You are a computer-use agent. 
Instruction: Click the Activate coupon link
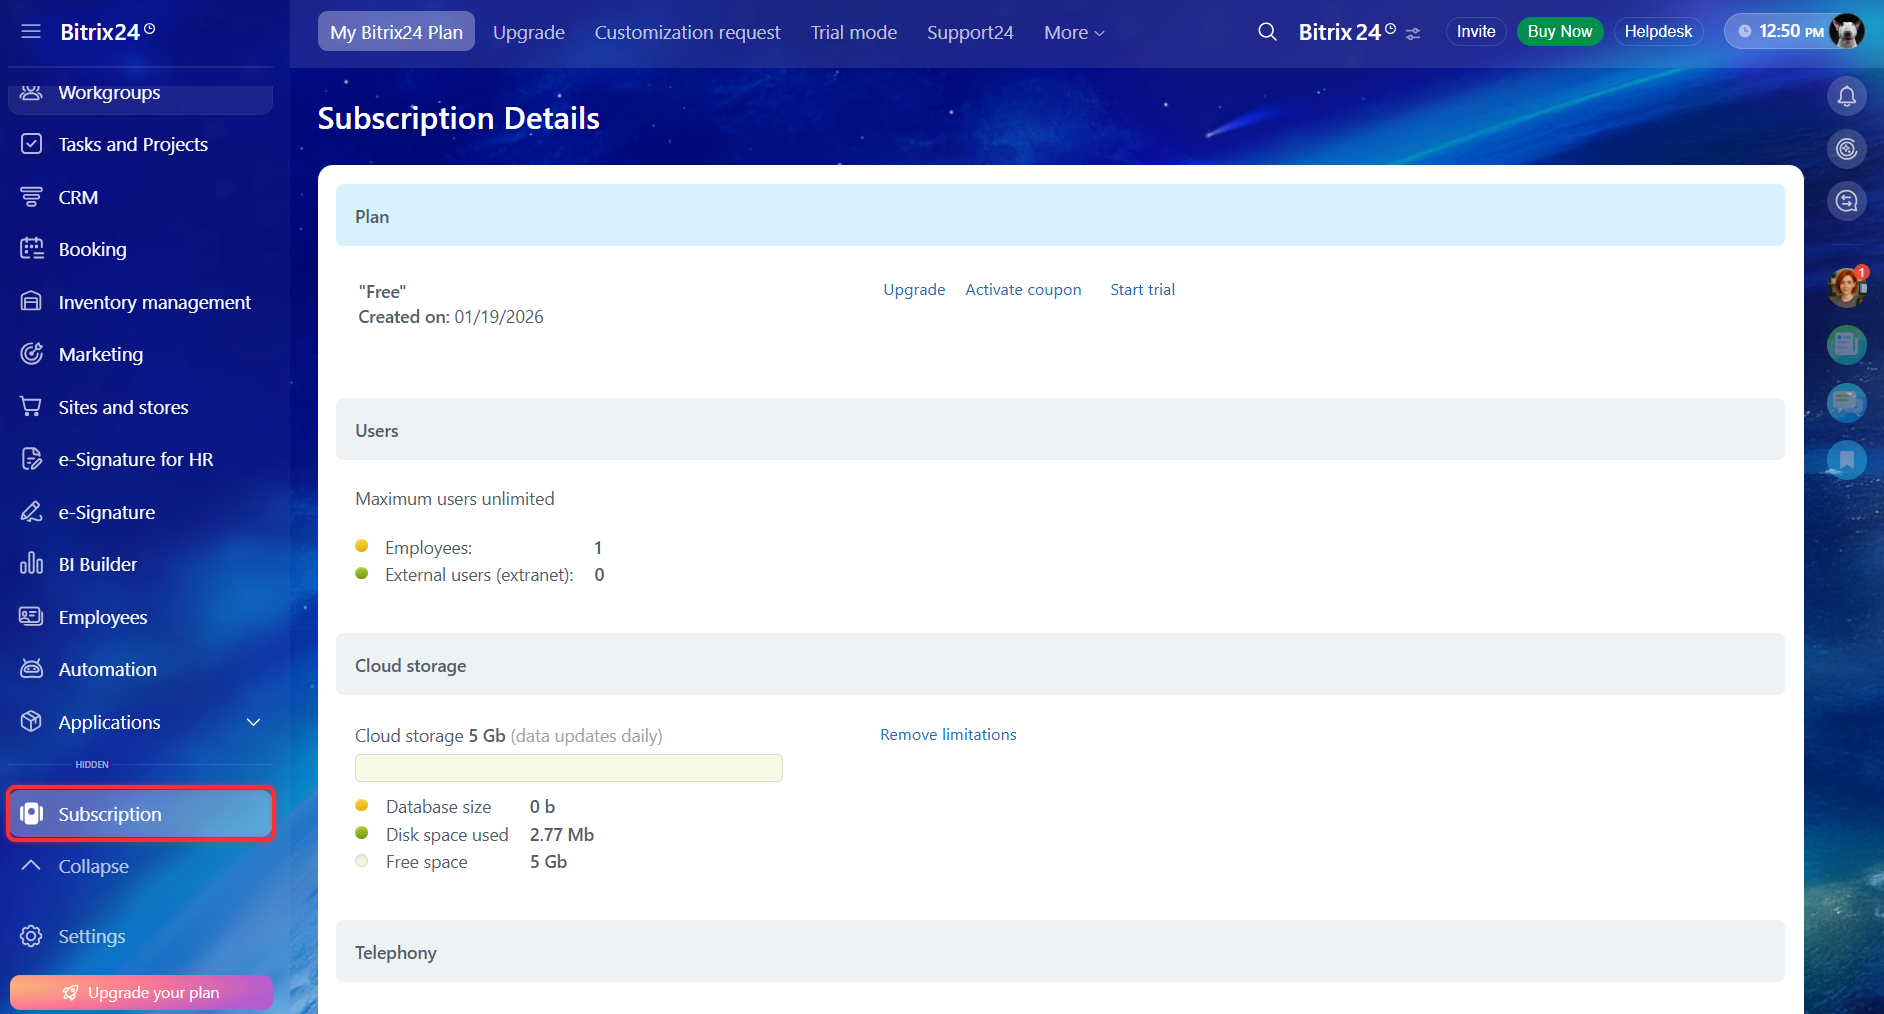1023,290
